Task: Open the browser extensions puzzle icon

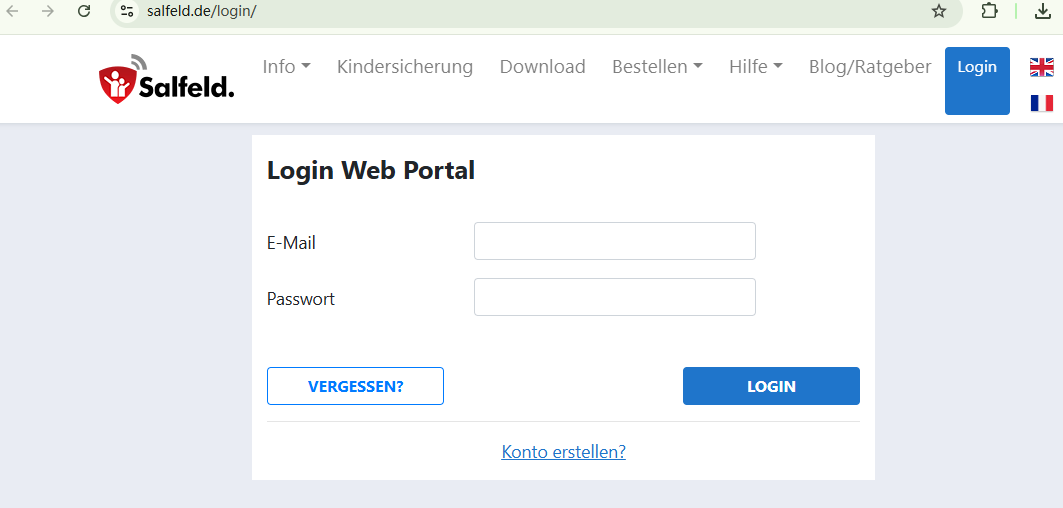Action: 989,11
